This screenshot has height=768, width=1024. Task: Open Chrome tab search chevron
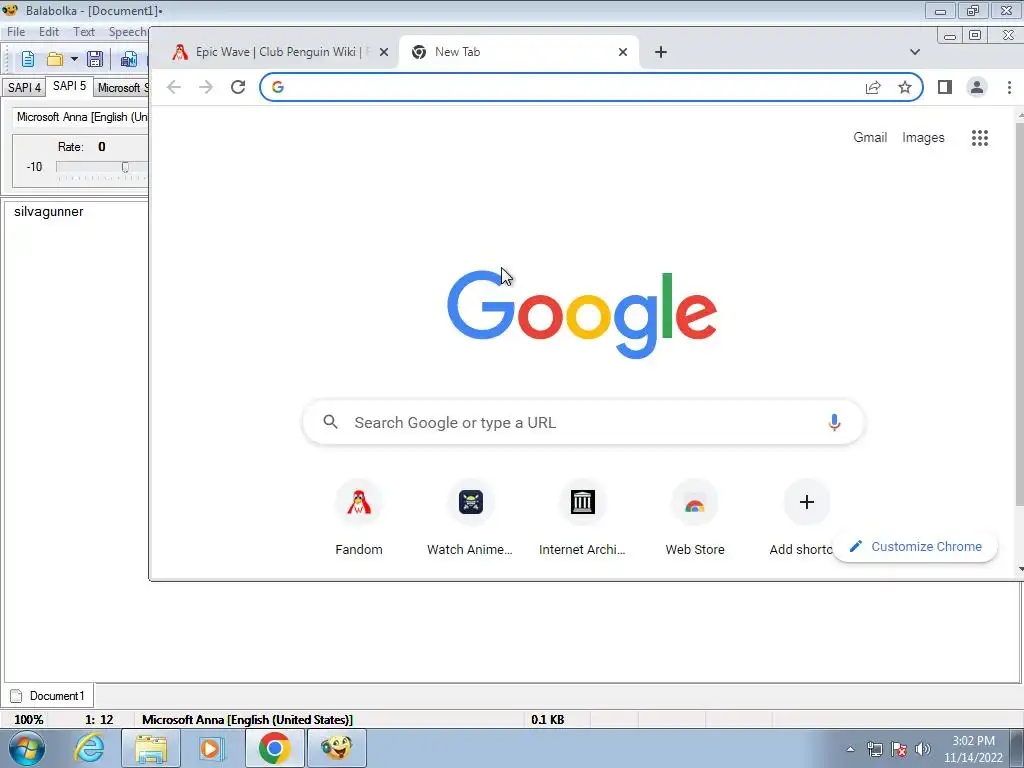(x=915, y=52)
